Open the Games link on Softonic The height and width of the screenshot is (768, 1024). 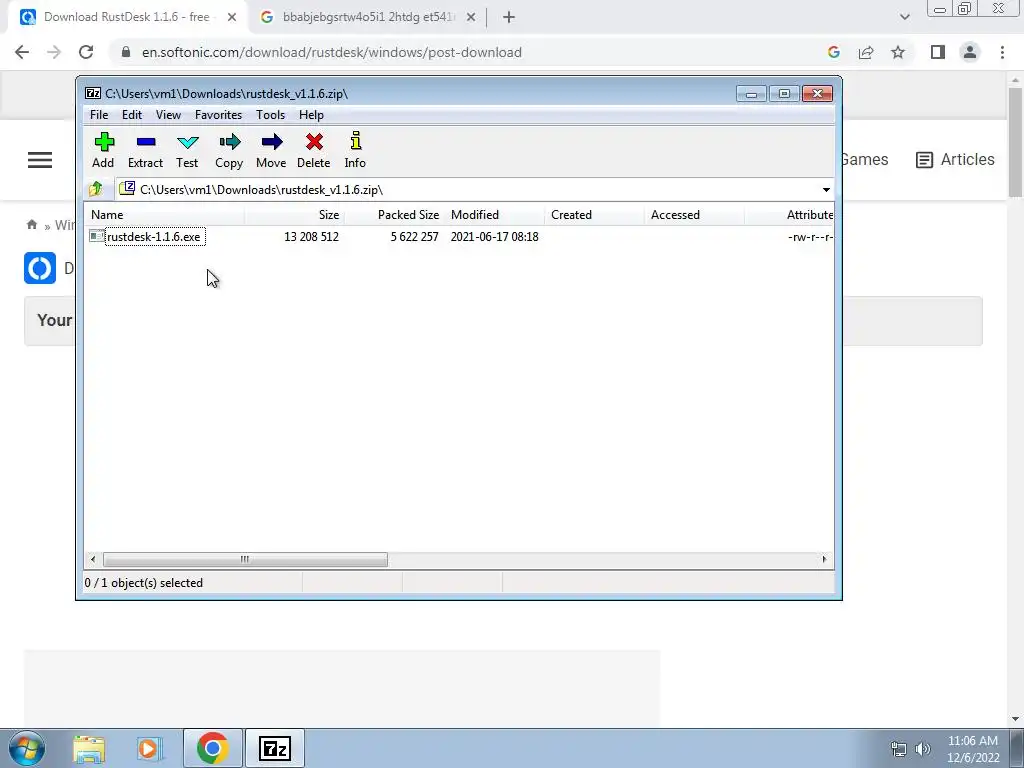(865, 160)
